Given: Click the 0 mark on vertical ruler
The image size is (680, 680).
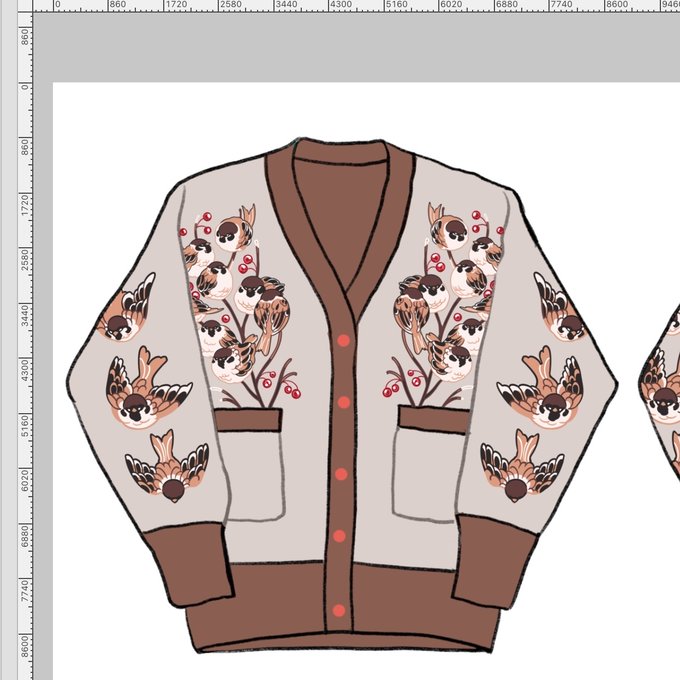Looking at the screenshot, I should [25, 87].
